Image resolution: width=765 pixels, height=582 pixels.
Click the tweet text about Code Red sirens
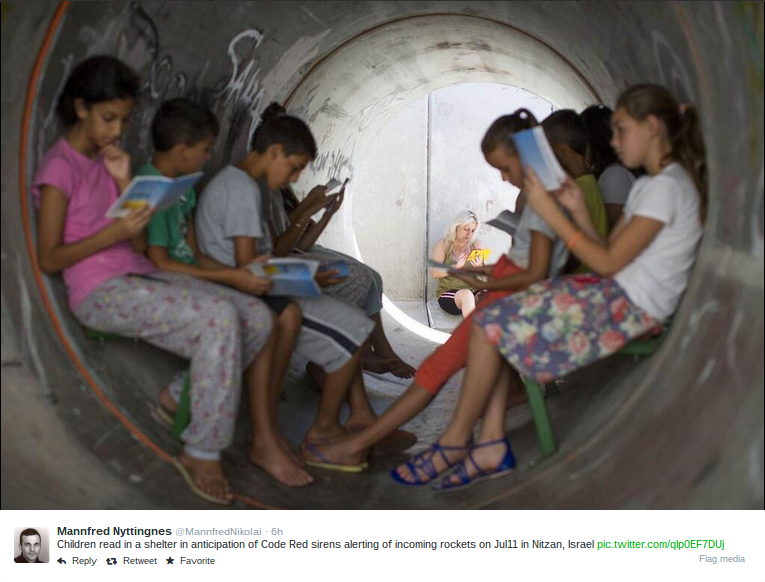[326, 544]
